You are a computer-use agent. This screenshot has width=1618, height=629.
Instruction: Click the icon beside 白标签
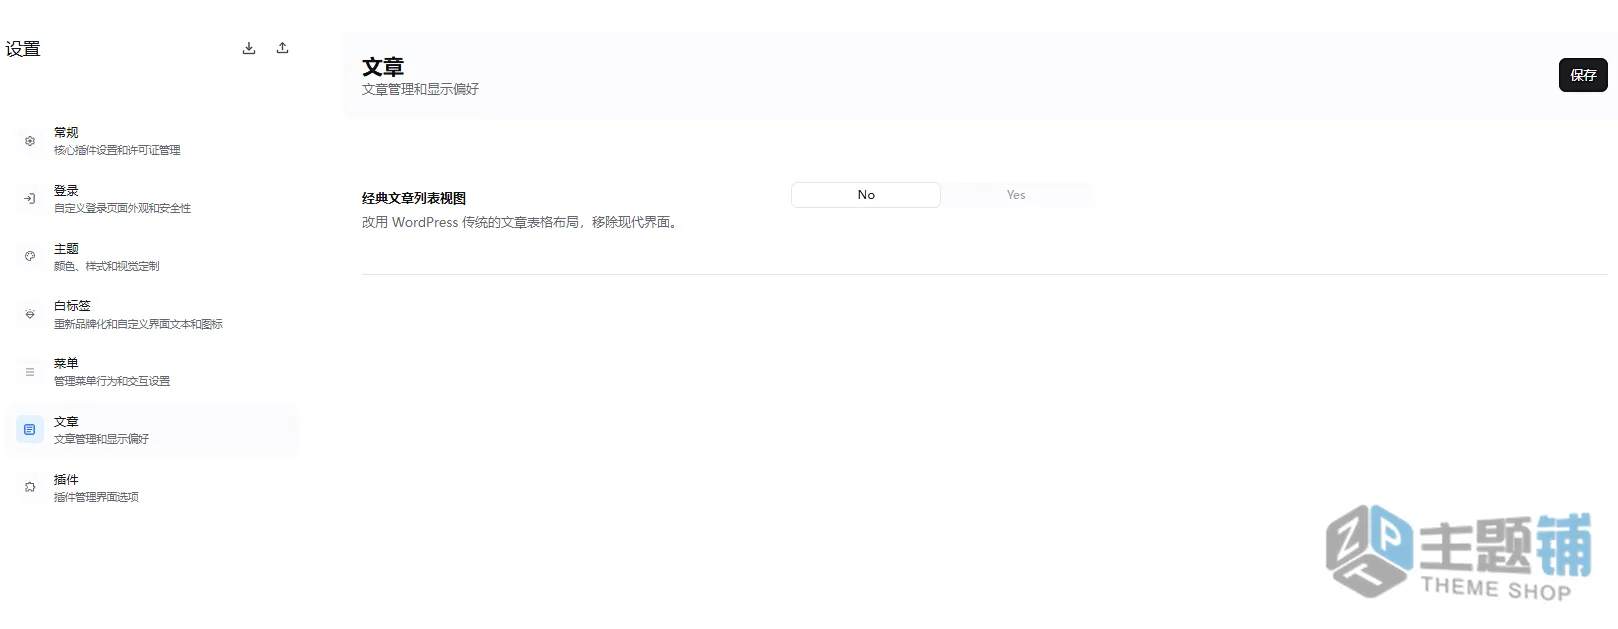30,314
